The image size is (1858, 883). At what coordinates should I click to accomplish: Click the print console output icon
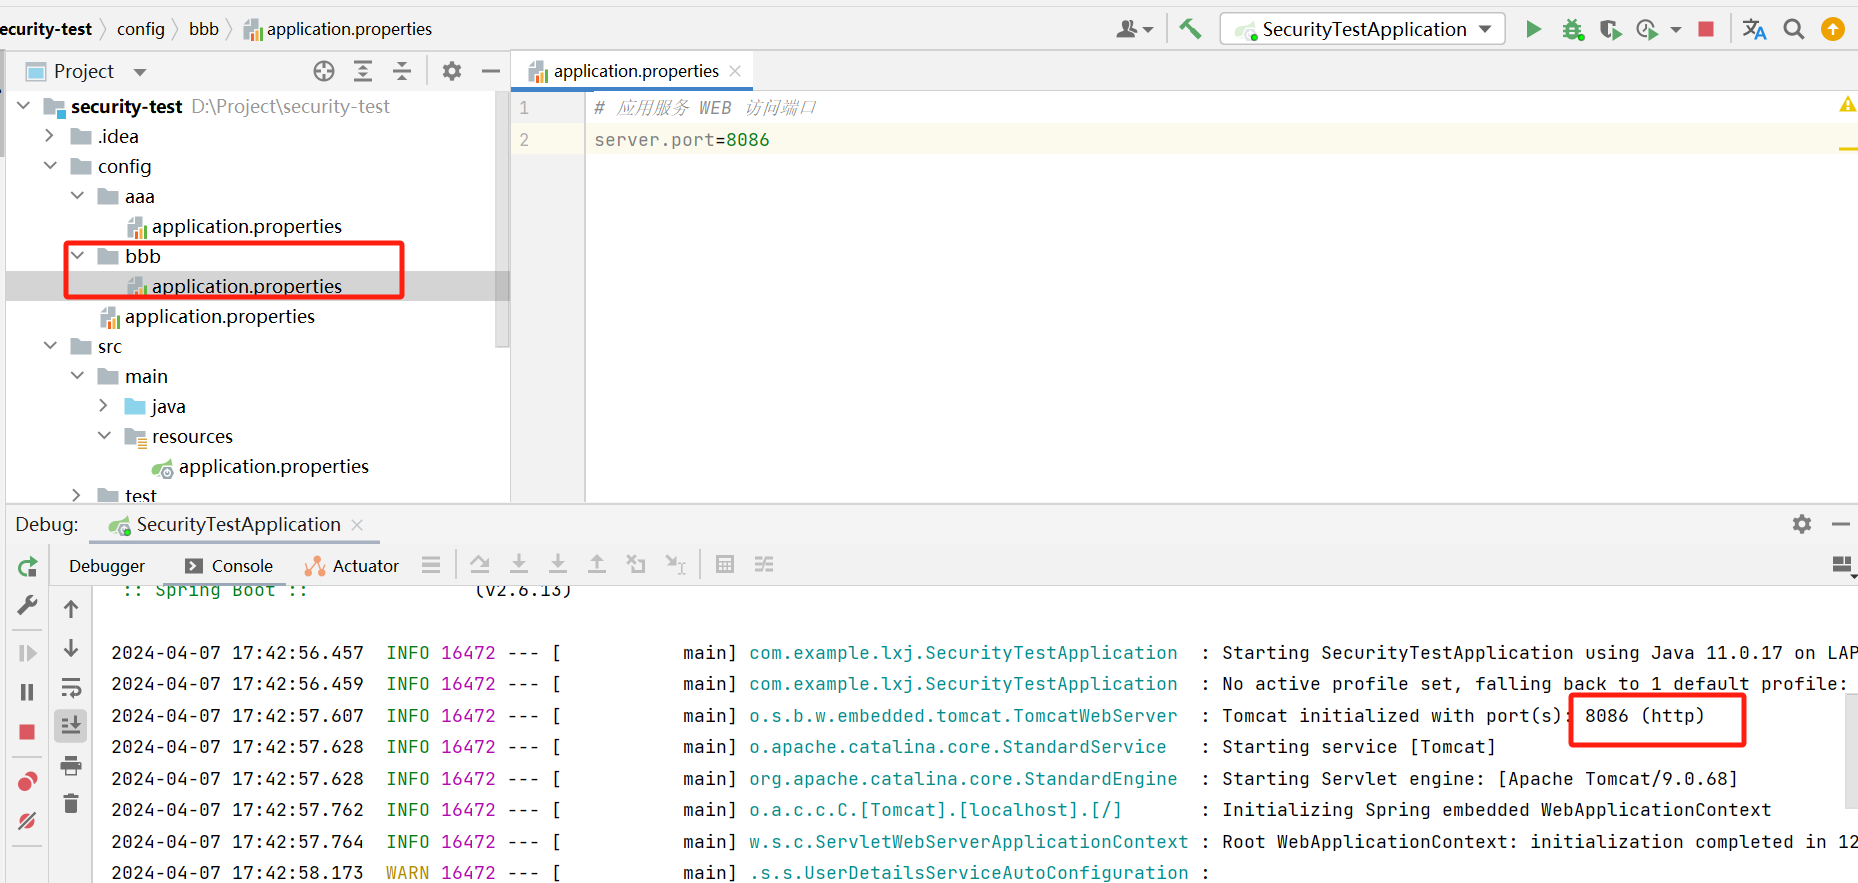click(71, 766)
